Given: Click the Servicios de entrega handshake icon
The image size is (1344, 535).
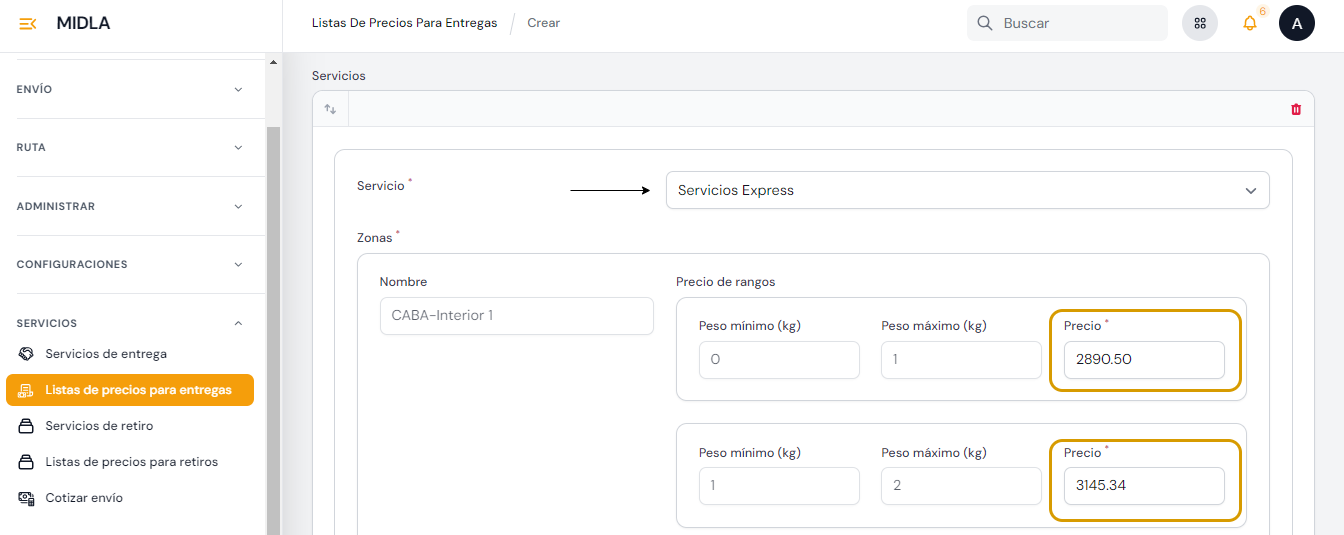Looking at the screenshot, I should pyautogui.click(x=26, y=354).
